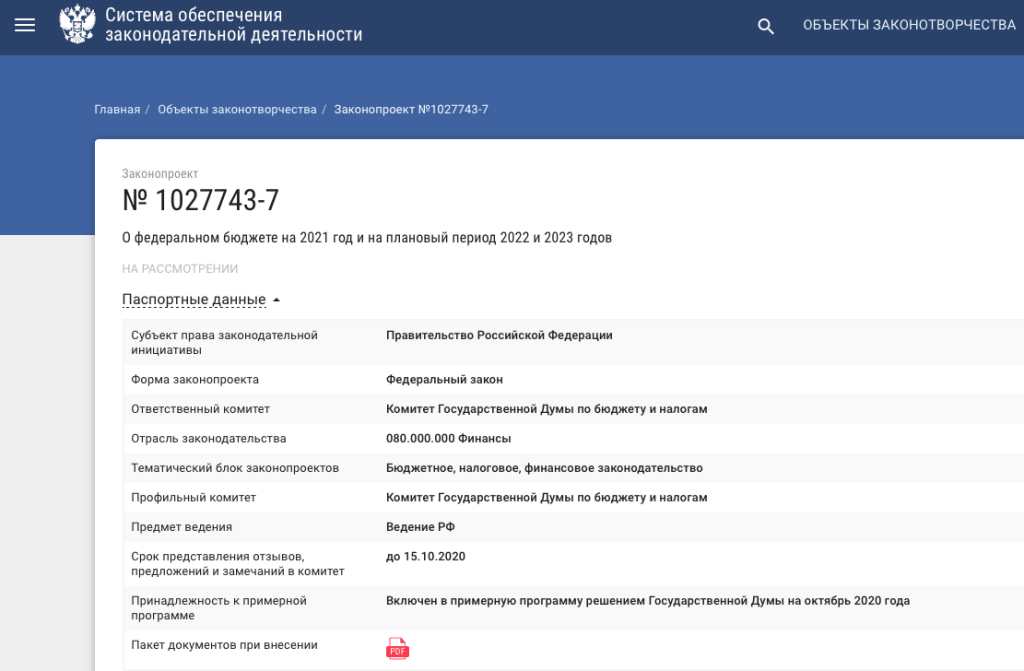Click the НА РАССМОТРЕНИИ status label
The image size is (1024, 671).
click(x=180, y=269)
